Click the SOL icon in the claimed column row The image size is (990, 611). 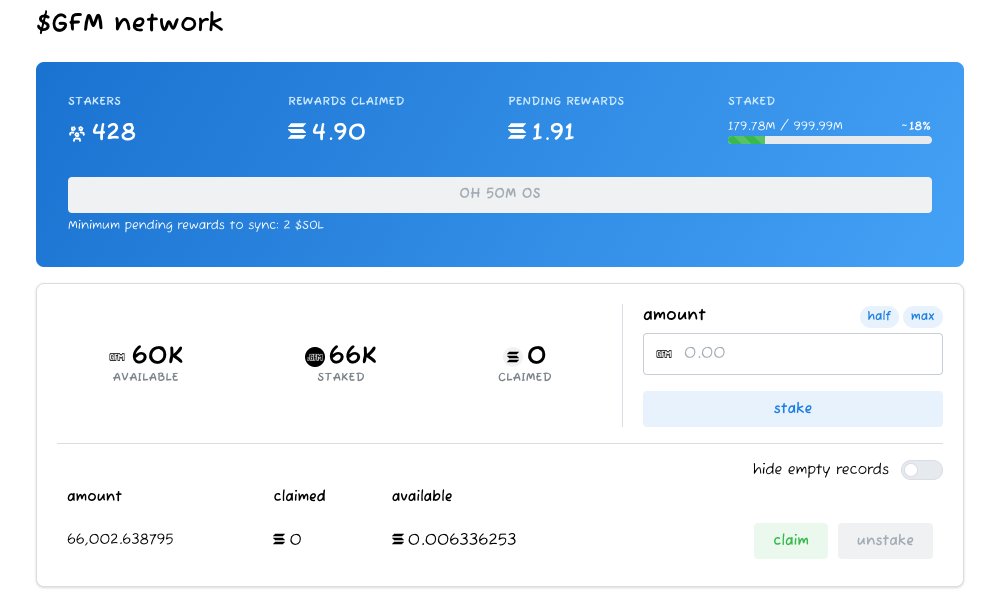point(278,539)
